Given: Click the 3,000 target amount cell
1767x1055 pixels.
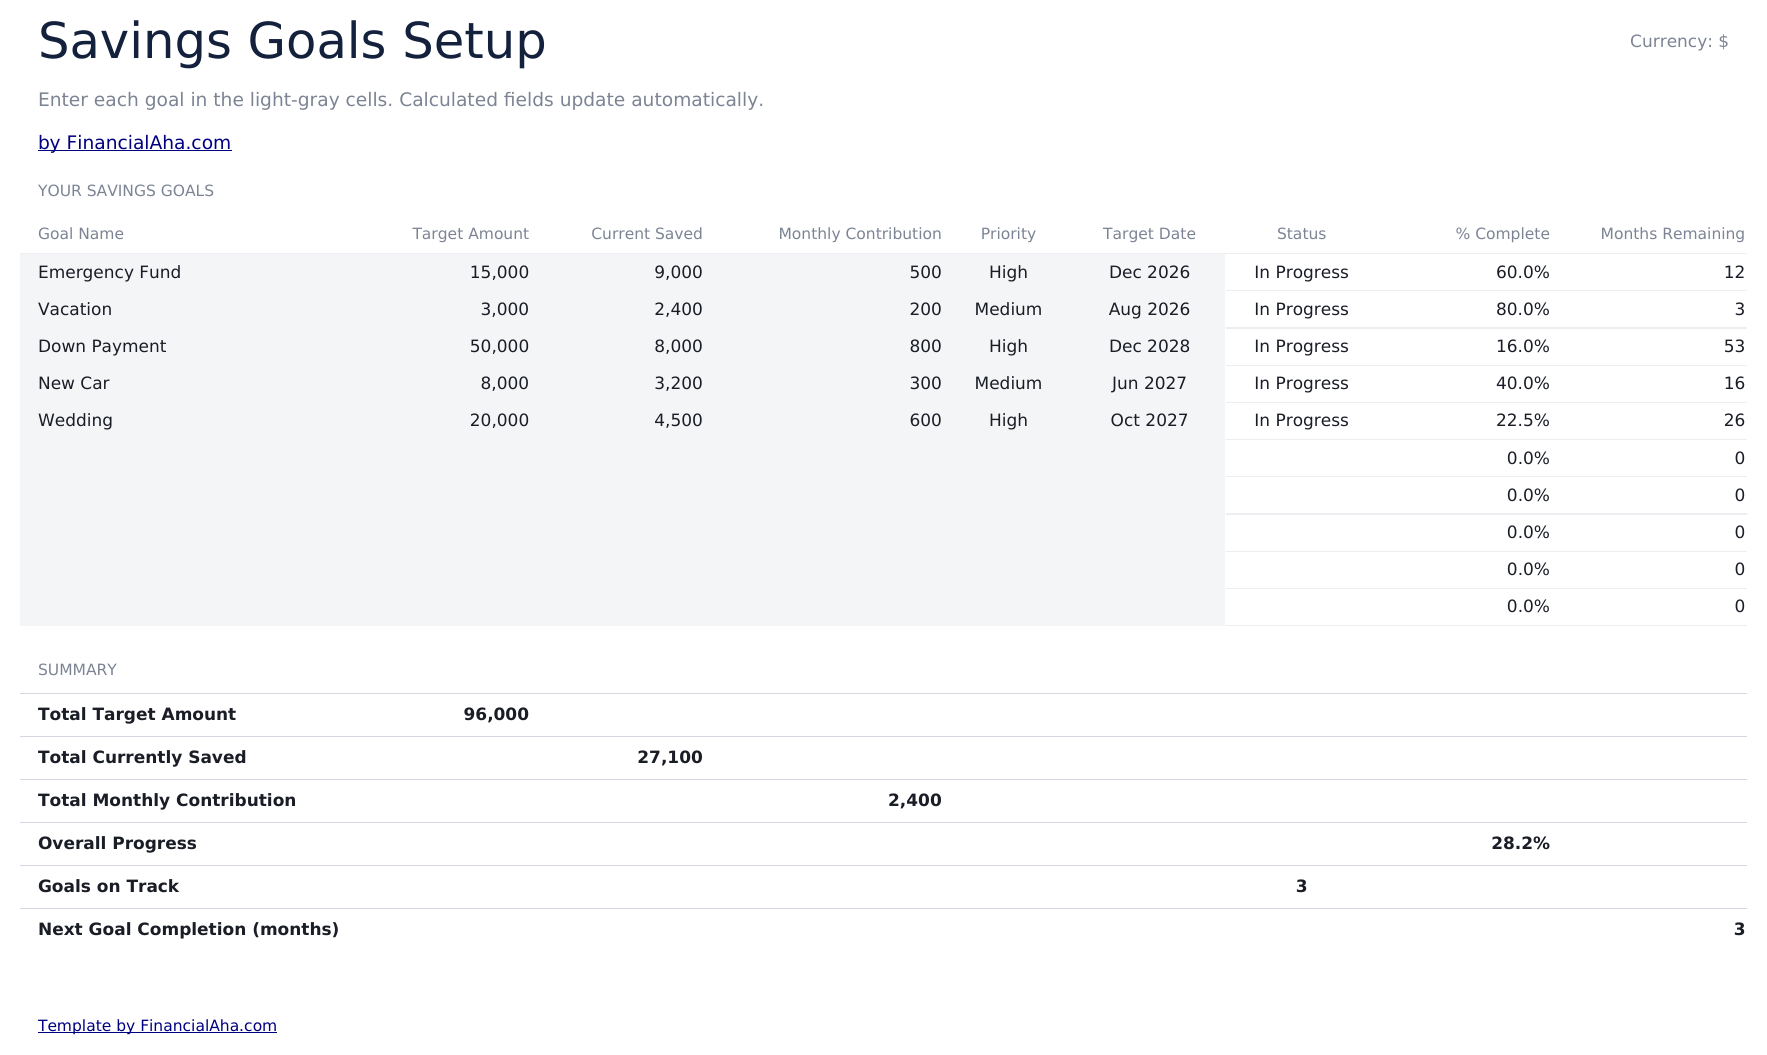Looking at the screenshot, I should click(x=505, y=309).
